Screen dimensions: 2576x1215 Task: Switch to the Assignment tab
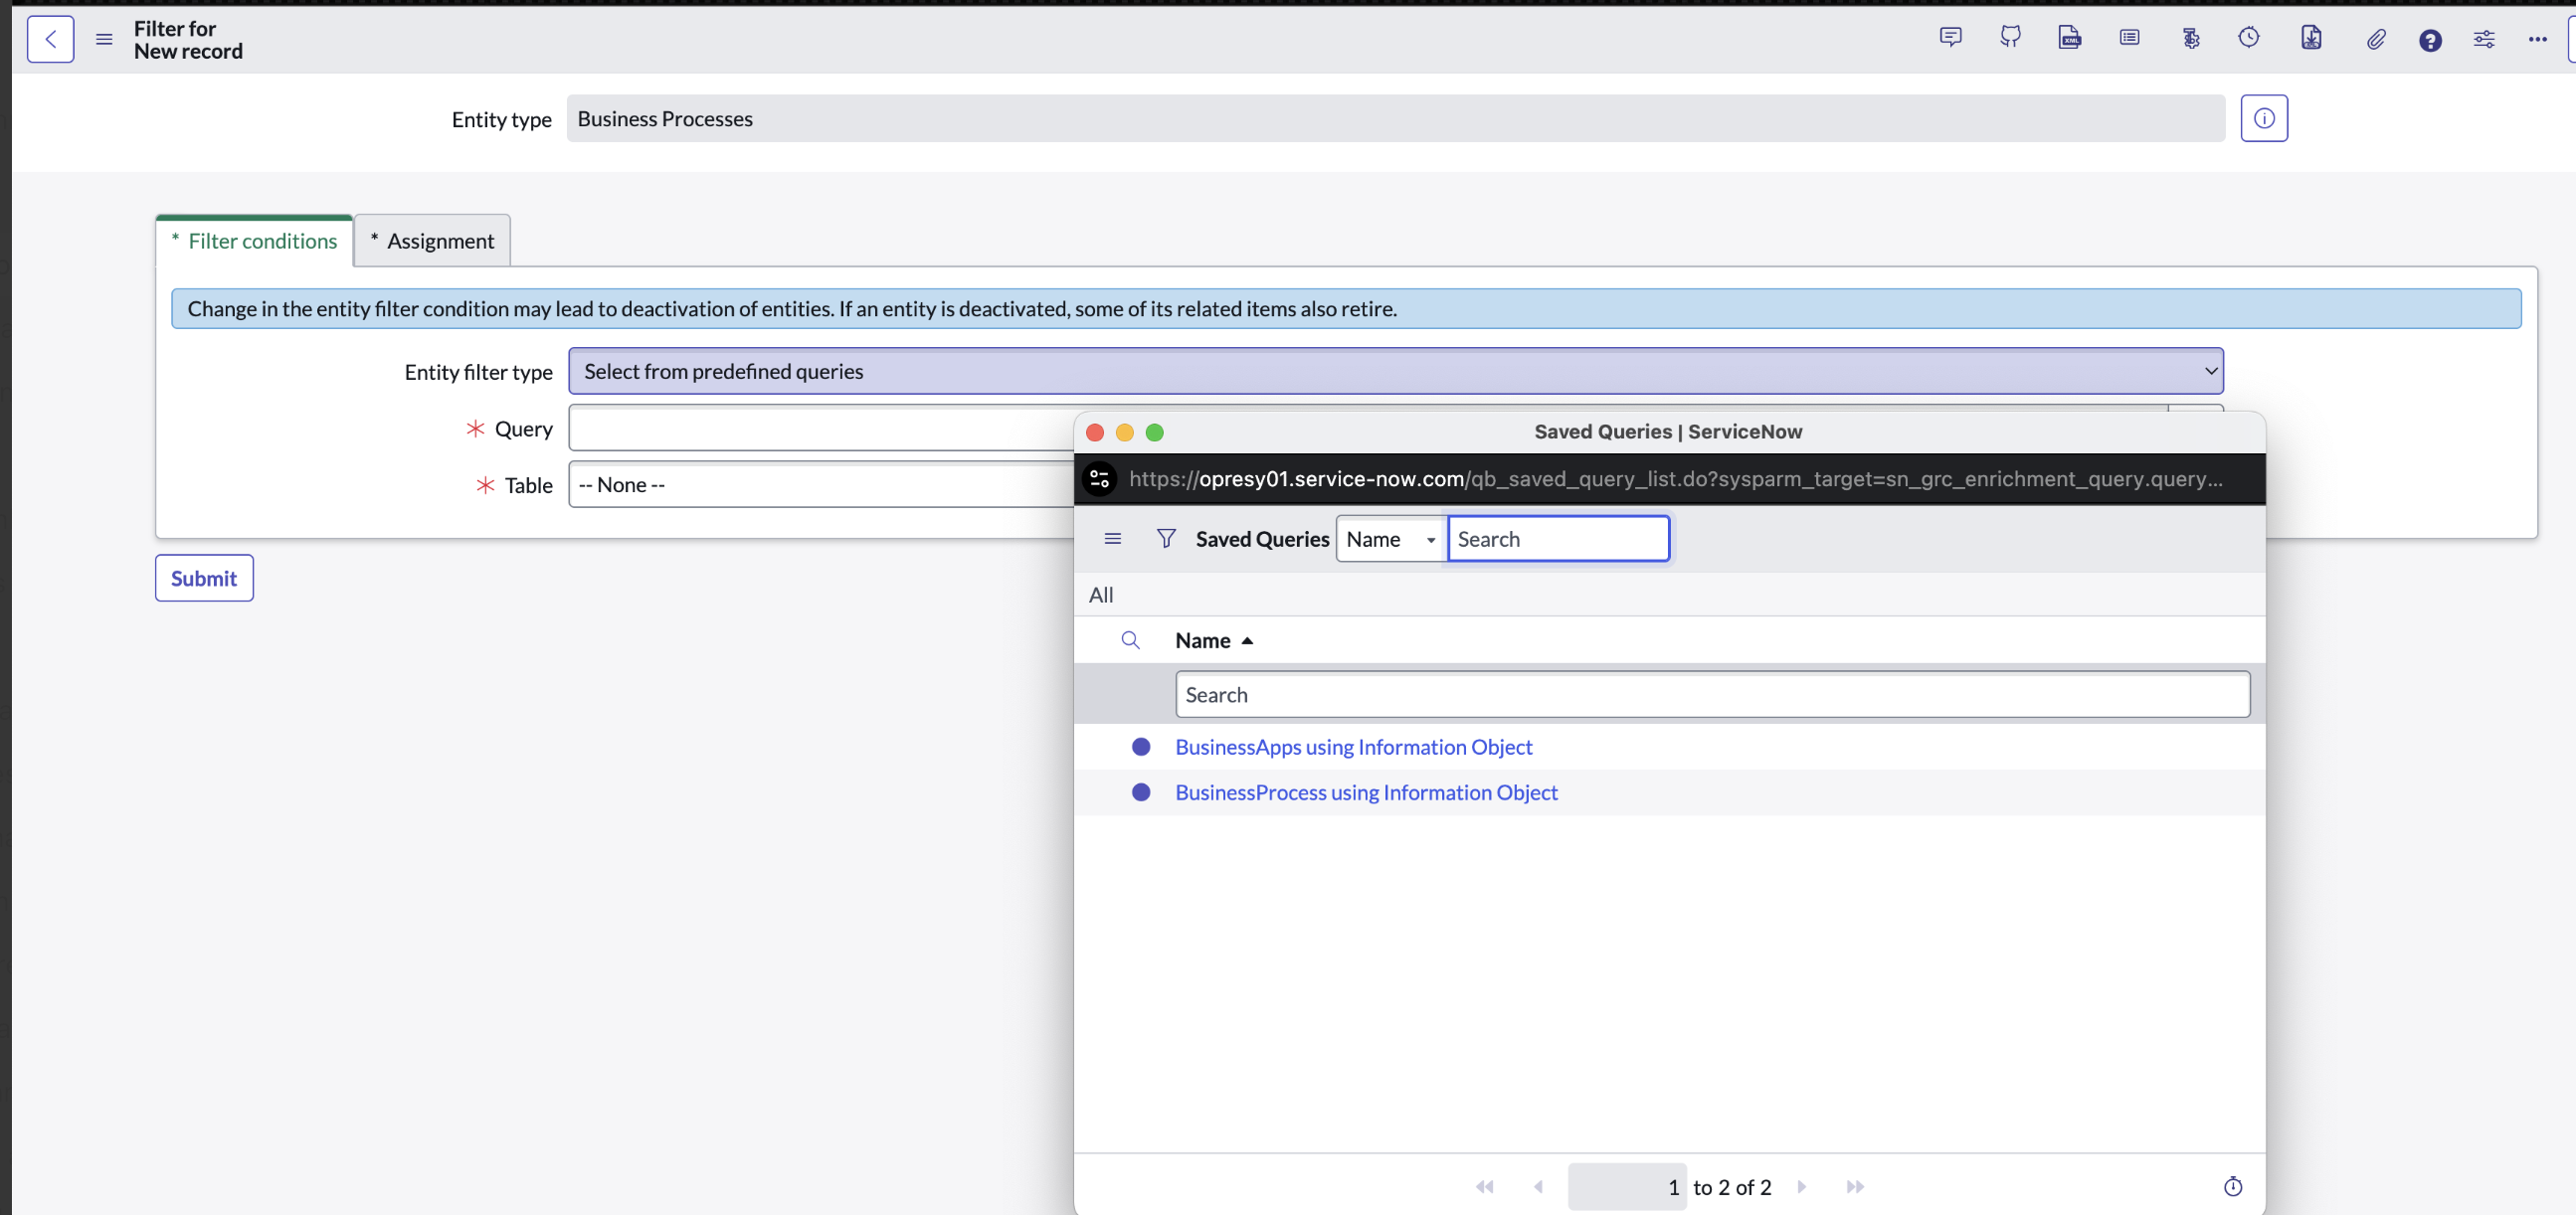coord(432,241)
